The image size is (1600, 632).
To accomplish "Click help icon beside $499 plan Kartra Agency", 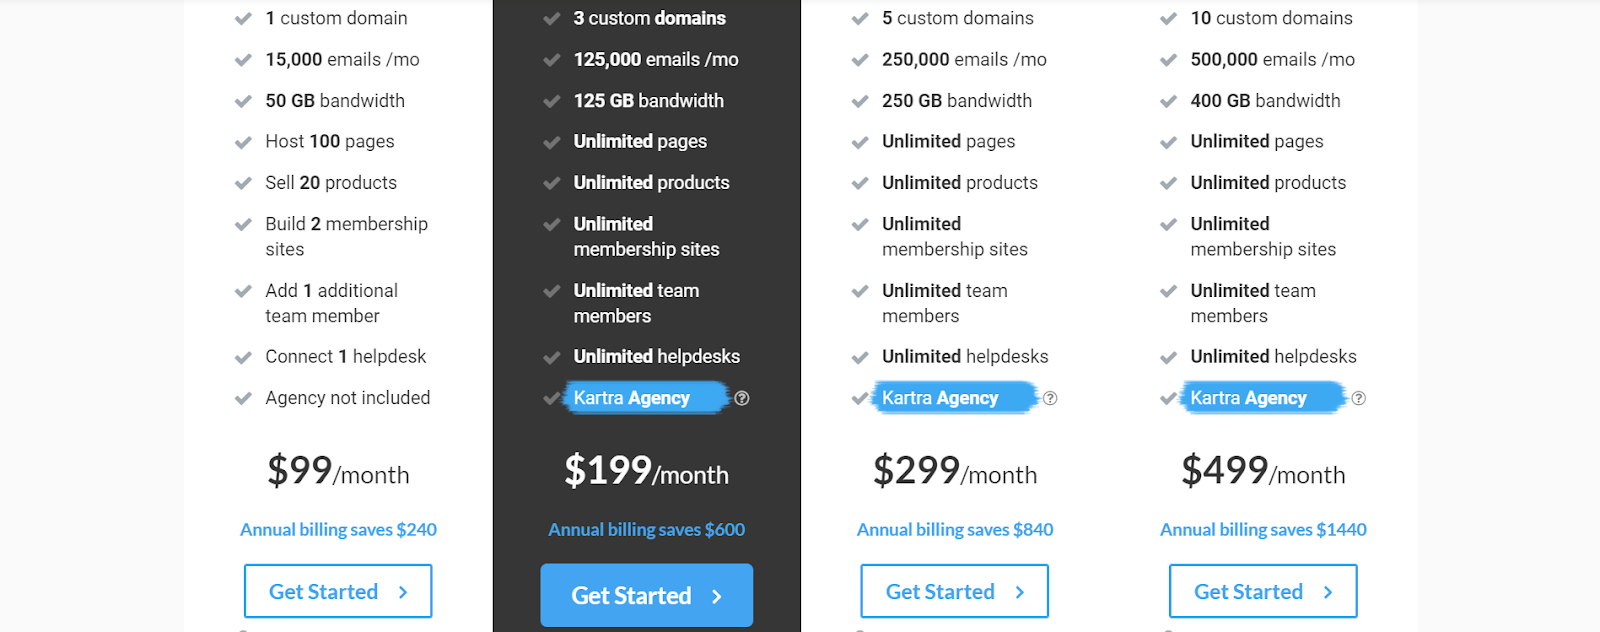I will coord(1358,398).
